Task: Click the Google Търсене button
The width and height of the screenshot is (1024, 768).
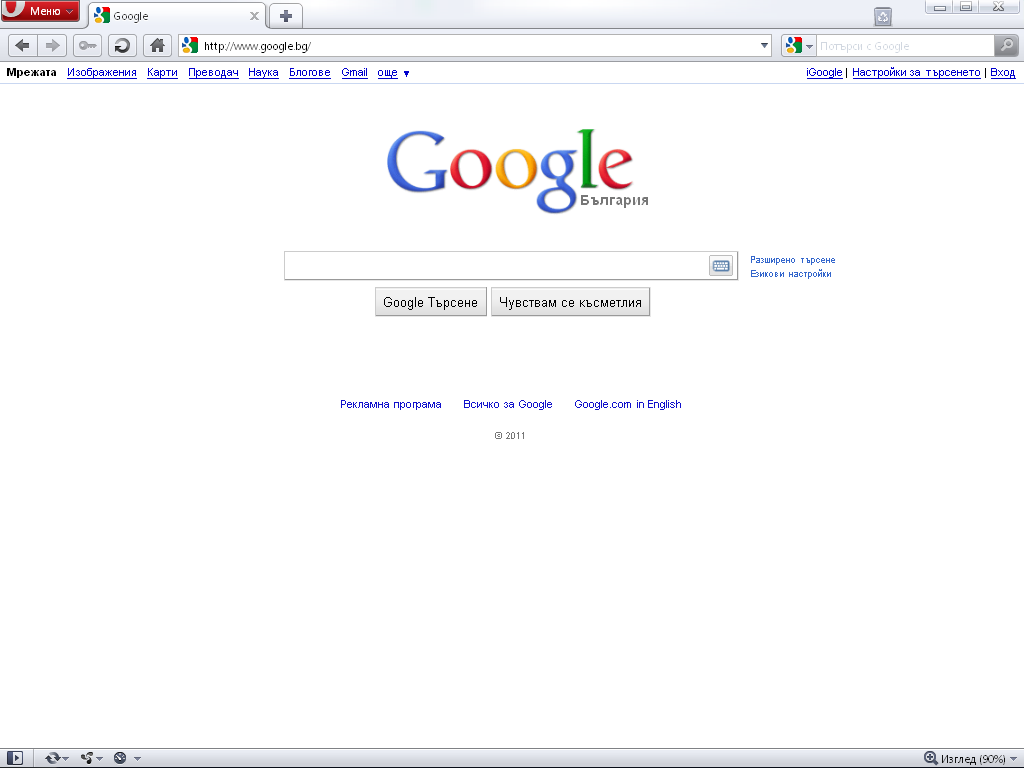Action: 430,302
